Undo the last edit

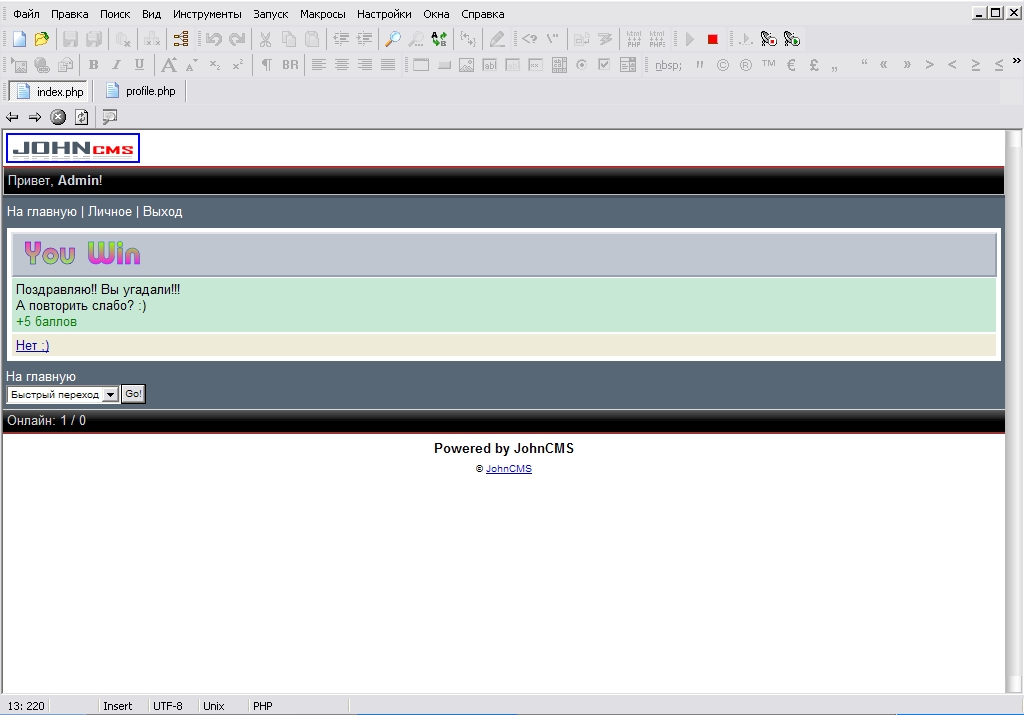coord(214,39)
